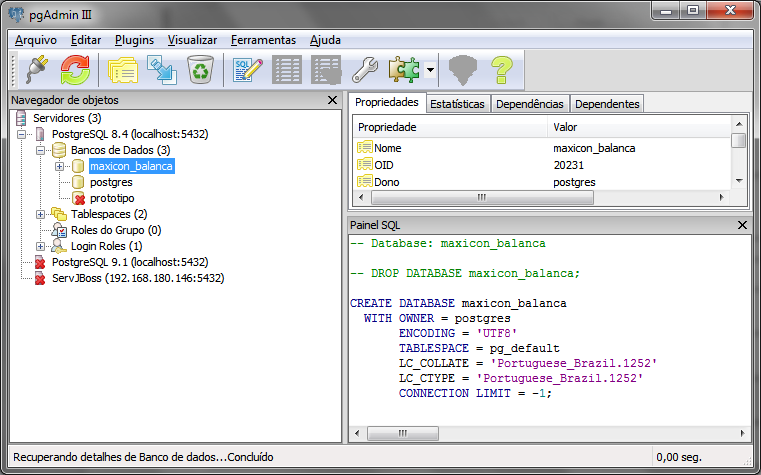Select the disconnected prototipo database
761x475 pixels.
(x=112, y=198)
